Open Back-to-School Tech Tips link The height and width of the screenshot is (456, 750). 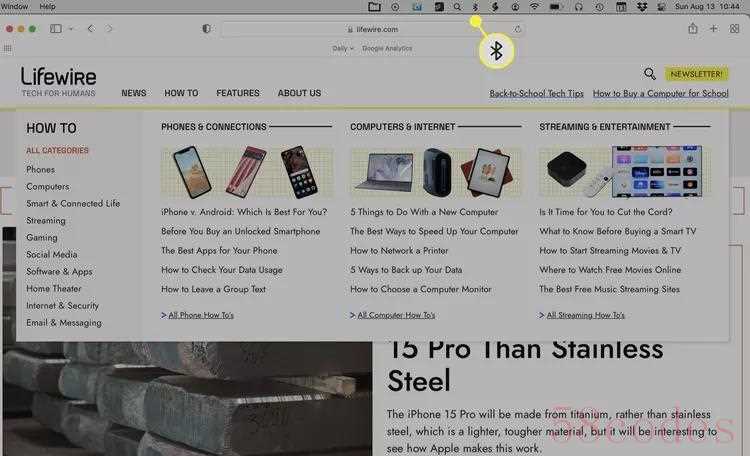(x=536, y=93)
